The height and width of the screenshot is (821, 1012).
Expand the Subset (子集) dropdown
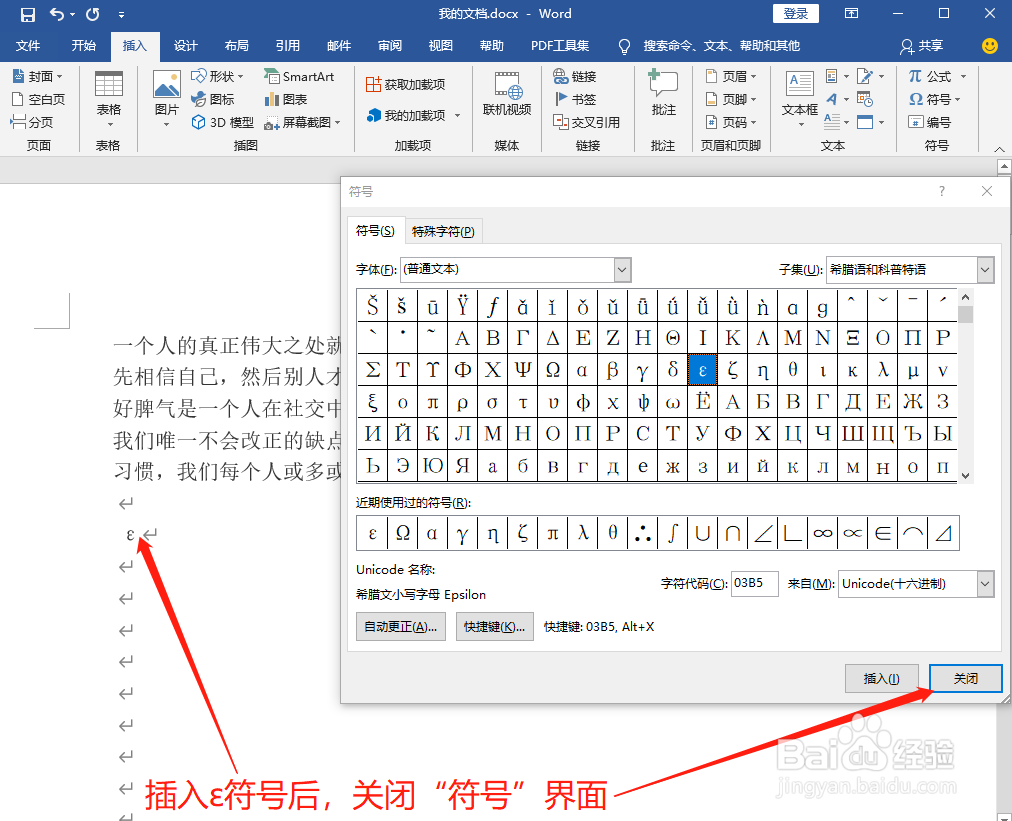click(985, 270)
